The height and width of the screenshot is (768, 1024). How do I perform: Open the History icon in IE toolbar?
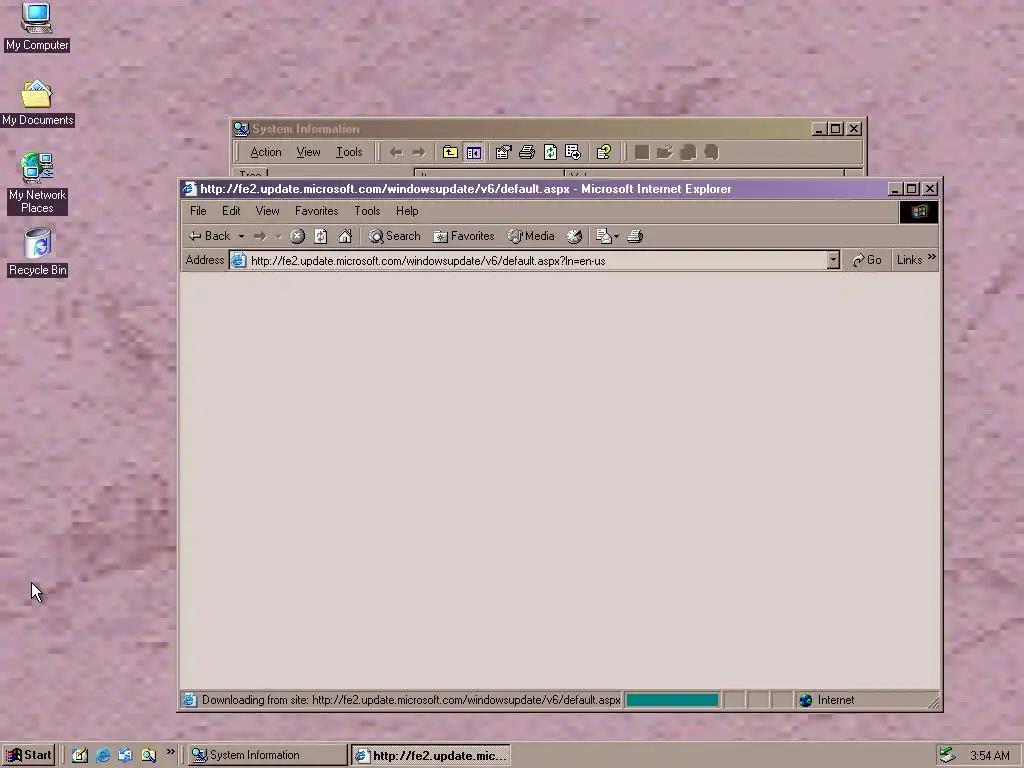574,236
